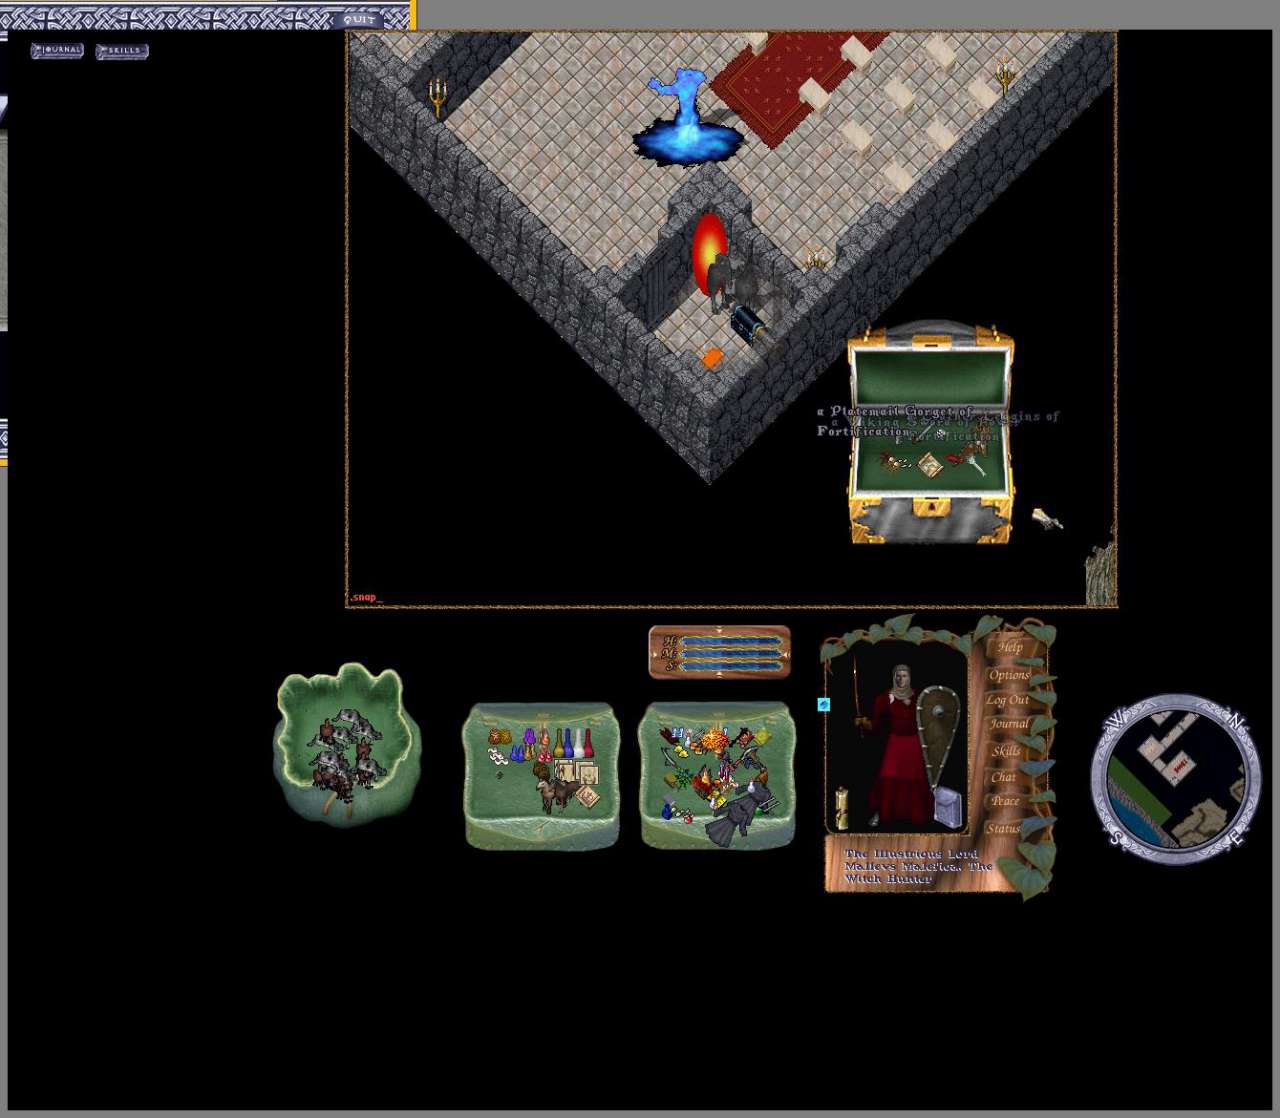The height and width of the screenshot is (1118, 1280).
Task: Open the Status bar from the paperdoll
Action: click(x=1003, y=828)
